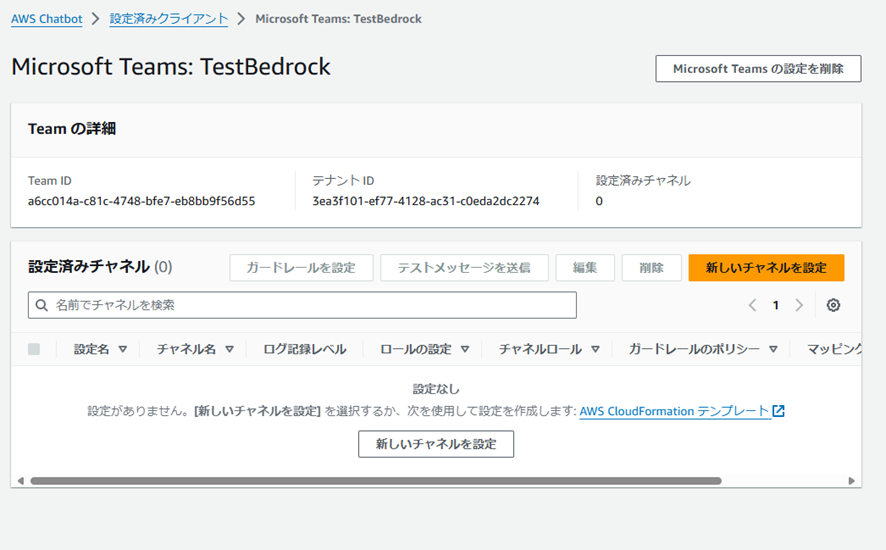This screenshot has height=550, width=886.
Task: Open the table preferences gear icon
Action: [833, 305]
